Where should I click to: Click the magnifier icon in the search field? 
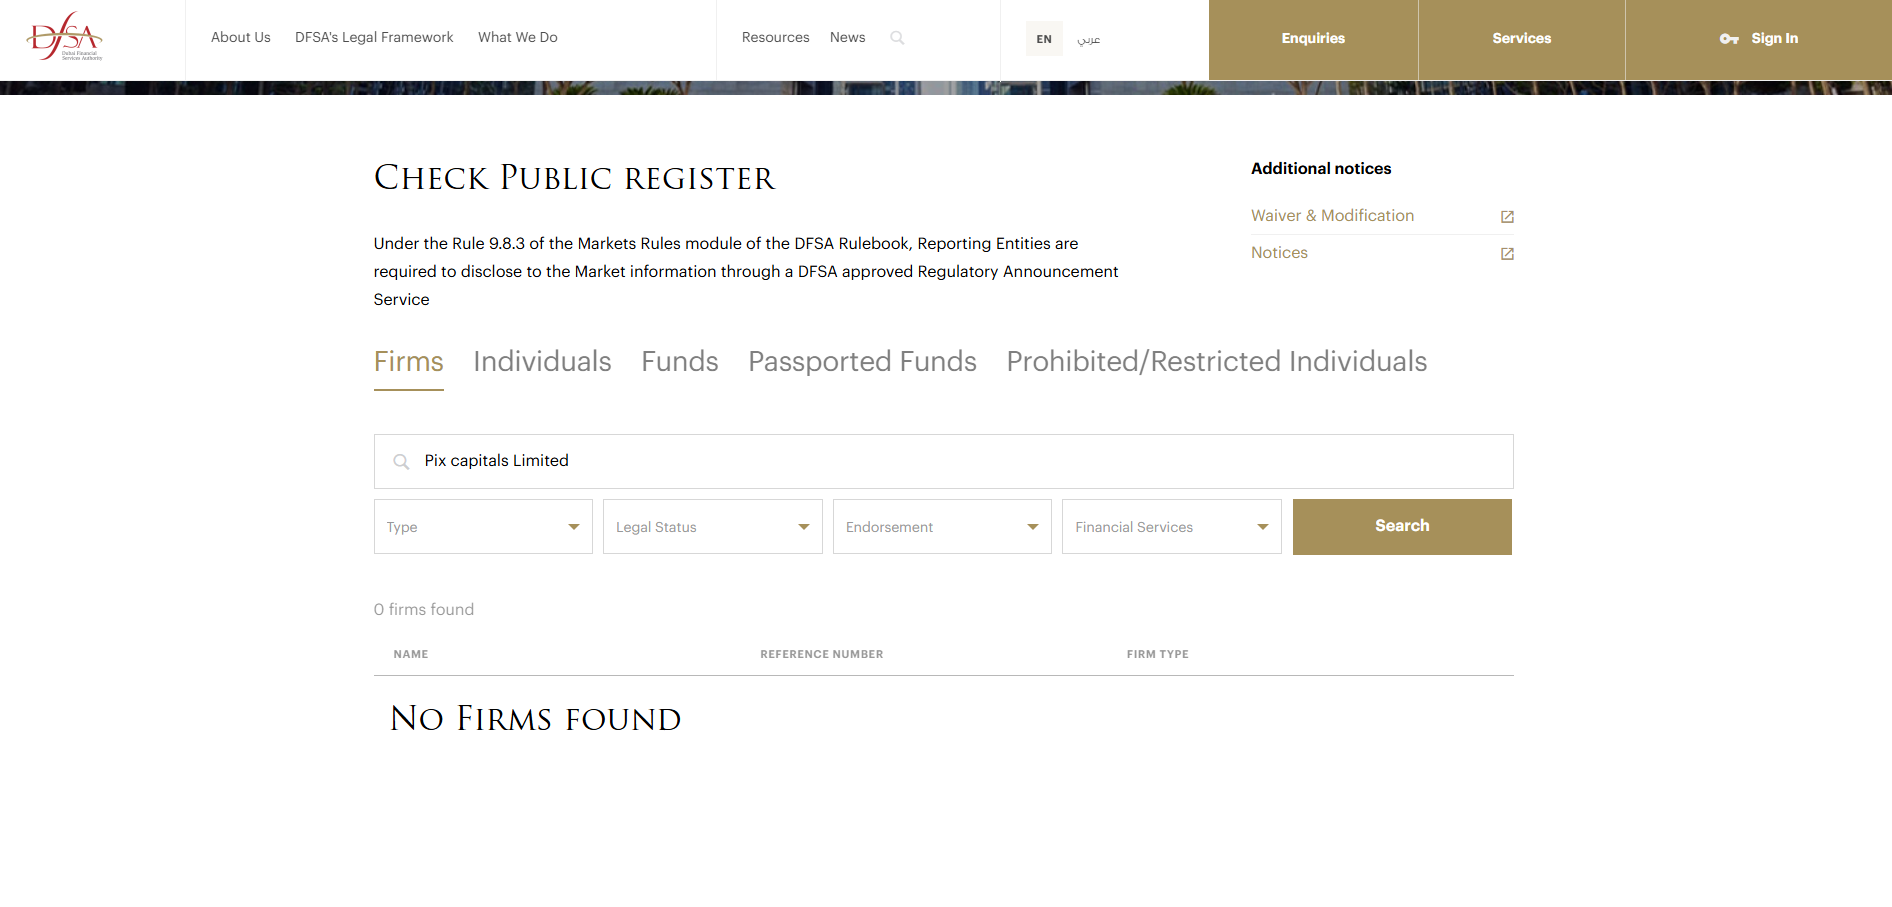(x=401, y=461)
